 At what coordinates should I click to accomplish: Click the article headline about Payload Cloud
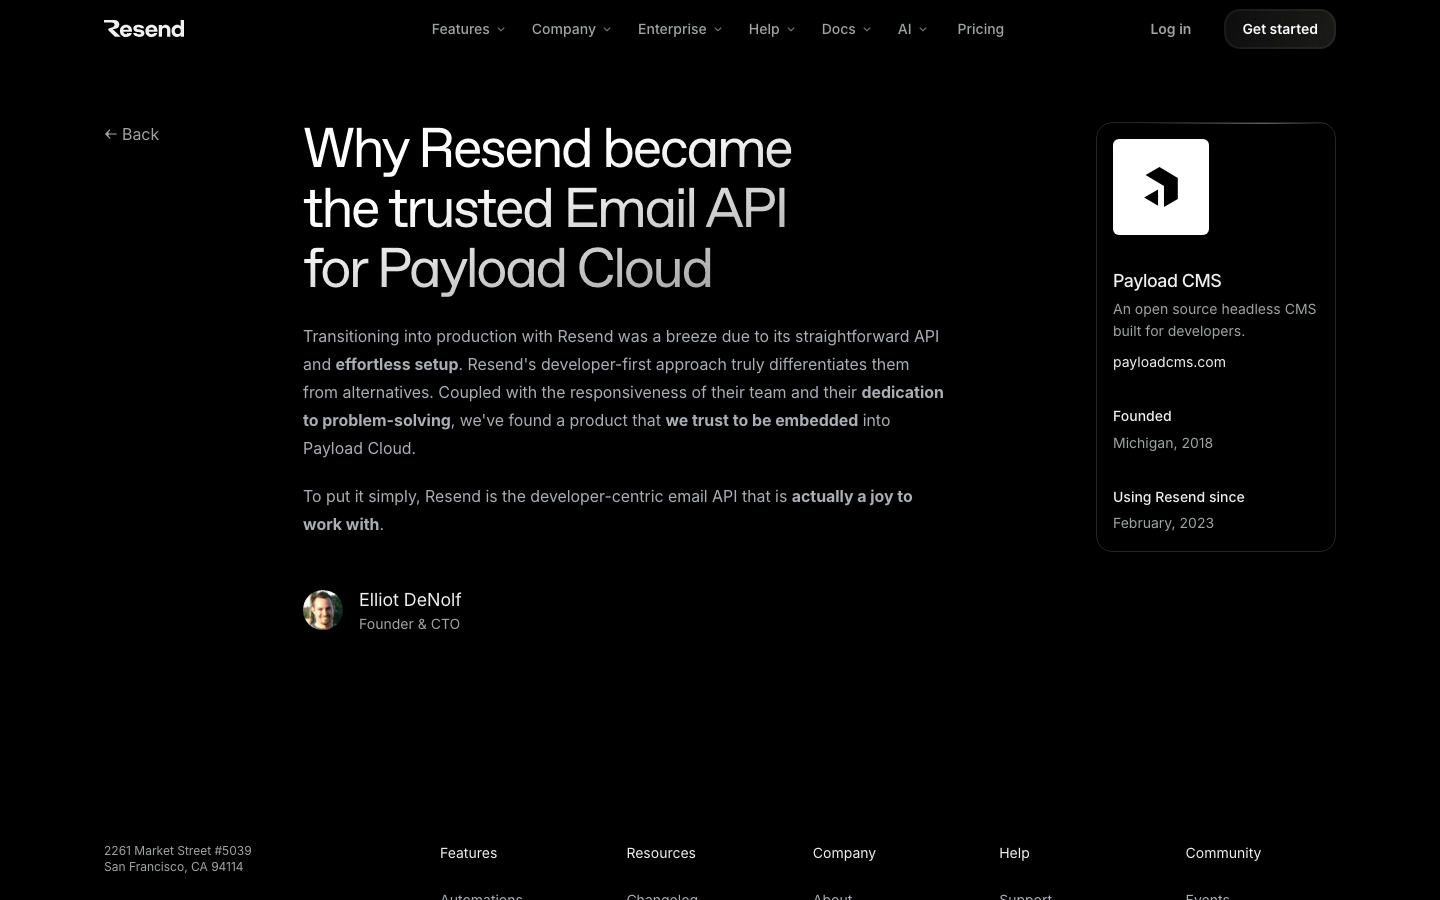pos(547,208)
